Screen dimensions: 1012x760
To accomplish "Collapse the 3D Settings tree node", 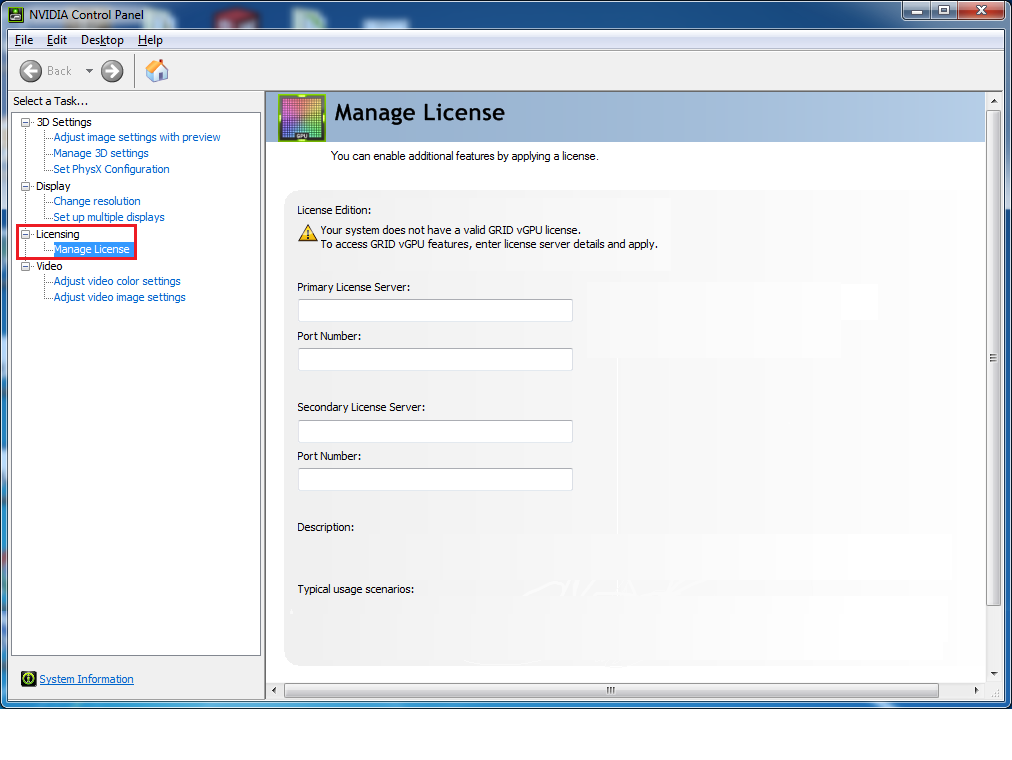I will coord(26,122).
